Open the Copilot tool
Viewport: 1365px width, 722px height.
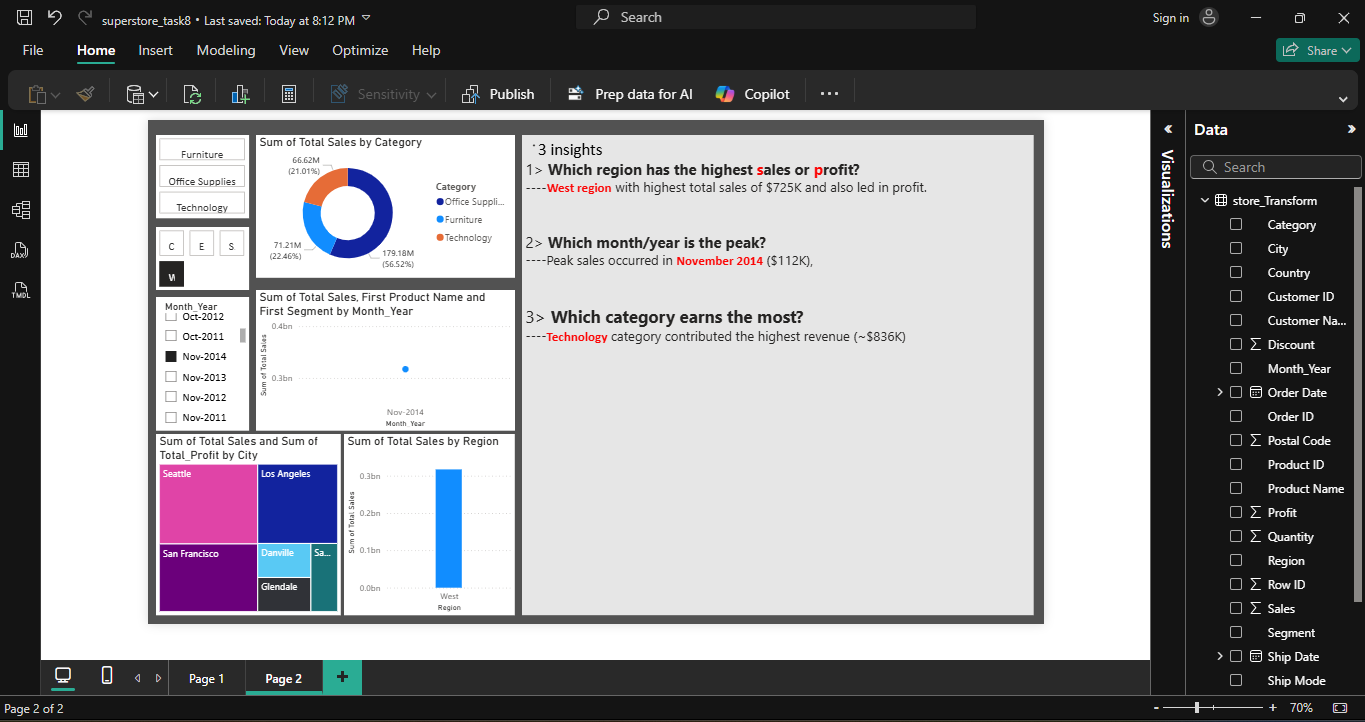753,94
